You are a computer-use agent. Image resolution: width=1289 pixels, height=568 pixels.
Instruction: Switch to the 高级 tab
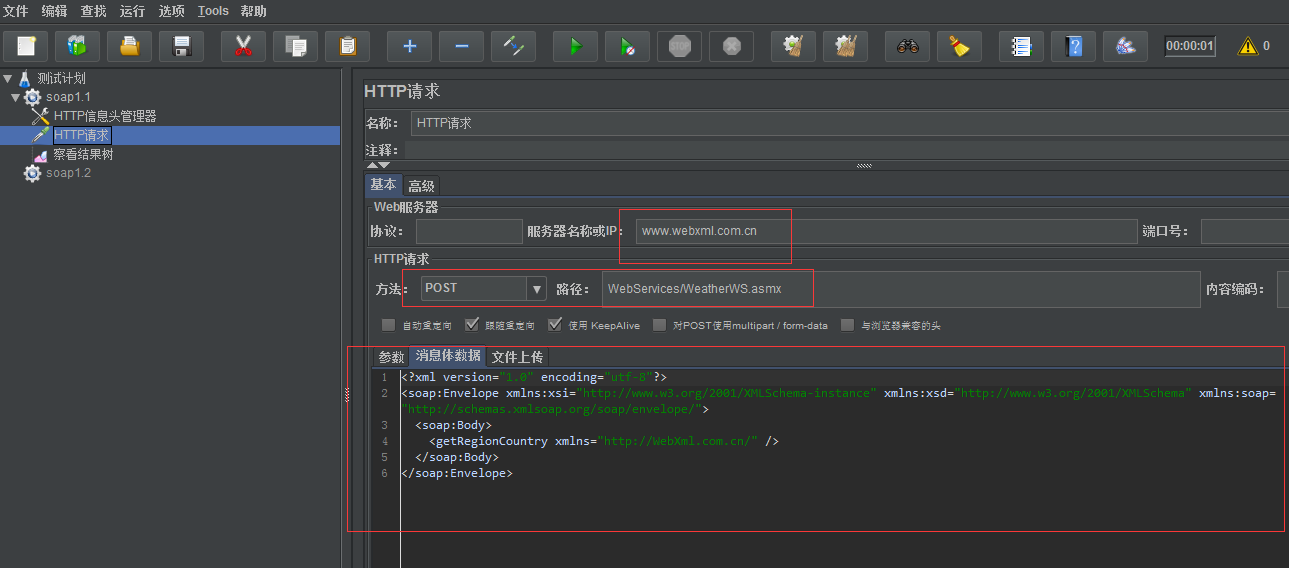click(421, 186)
